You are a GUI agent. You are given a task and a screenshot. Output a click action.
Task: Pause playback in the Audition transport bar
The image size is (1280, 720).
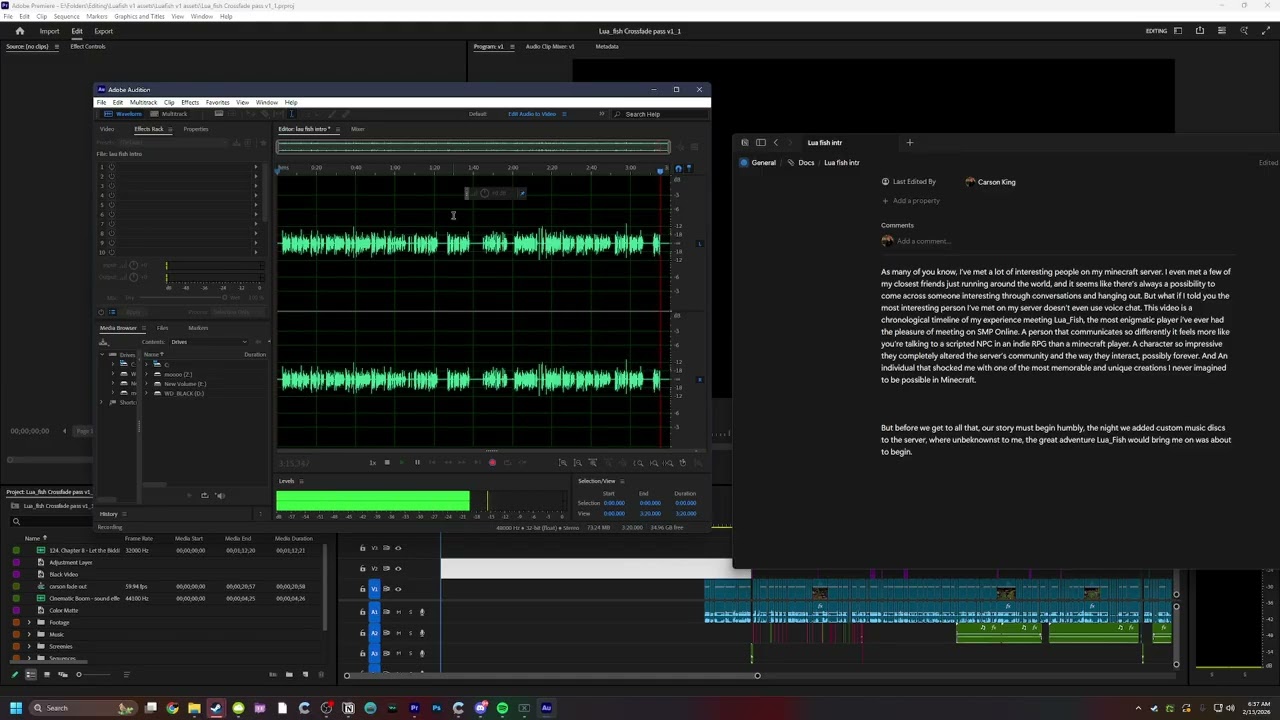[x=417, y=462]
